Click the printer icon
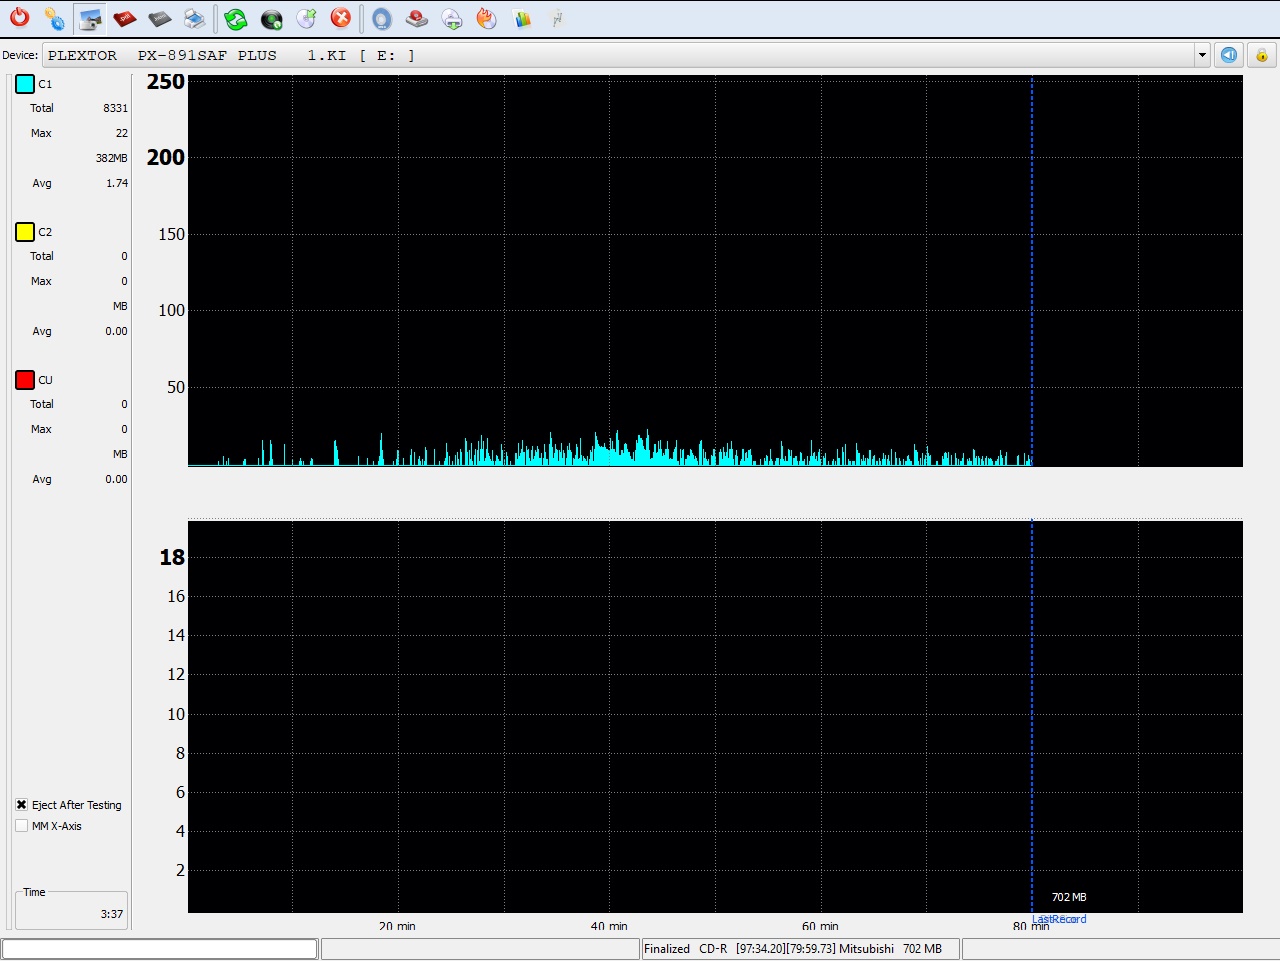Screen dimensions: 1280x961 click(x=195, y=18)
